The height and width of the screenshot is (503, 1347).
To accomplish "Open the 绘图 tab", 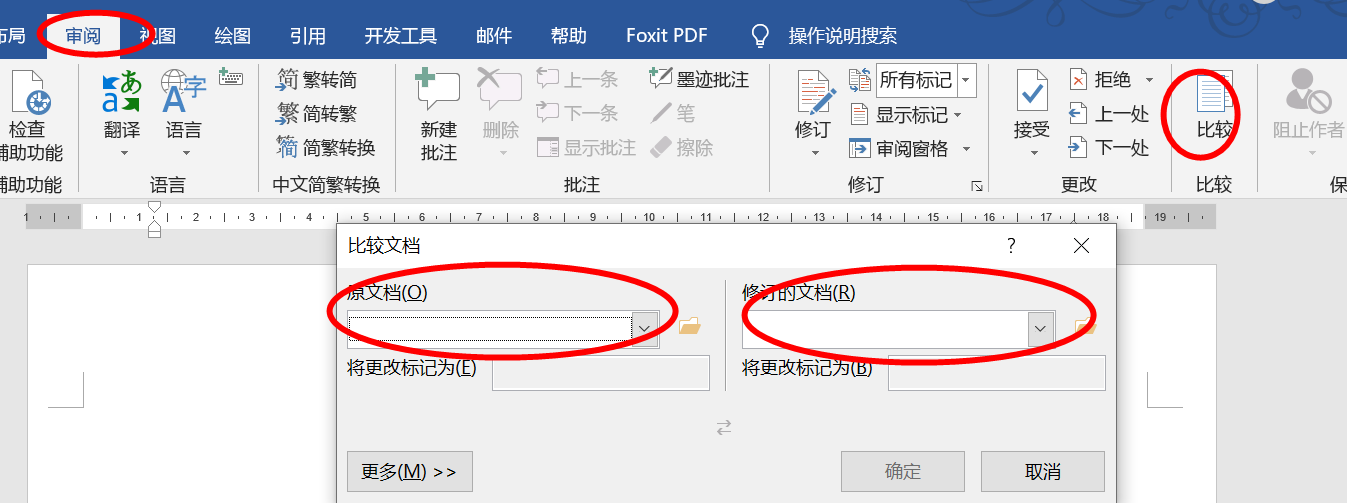I will 233,36.
